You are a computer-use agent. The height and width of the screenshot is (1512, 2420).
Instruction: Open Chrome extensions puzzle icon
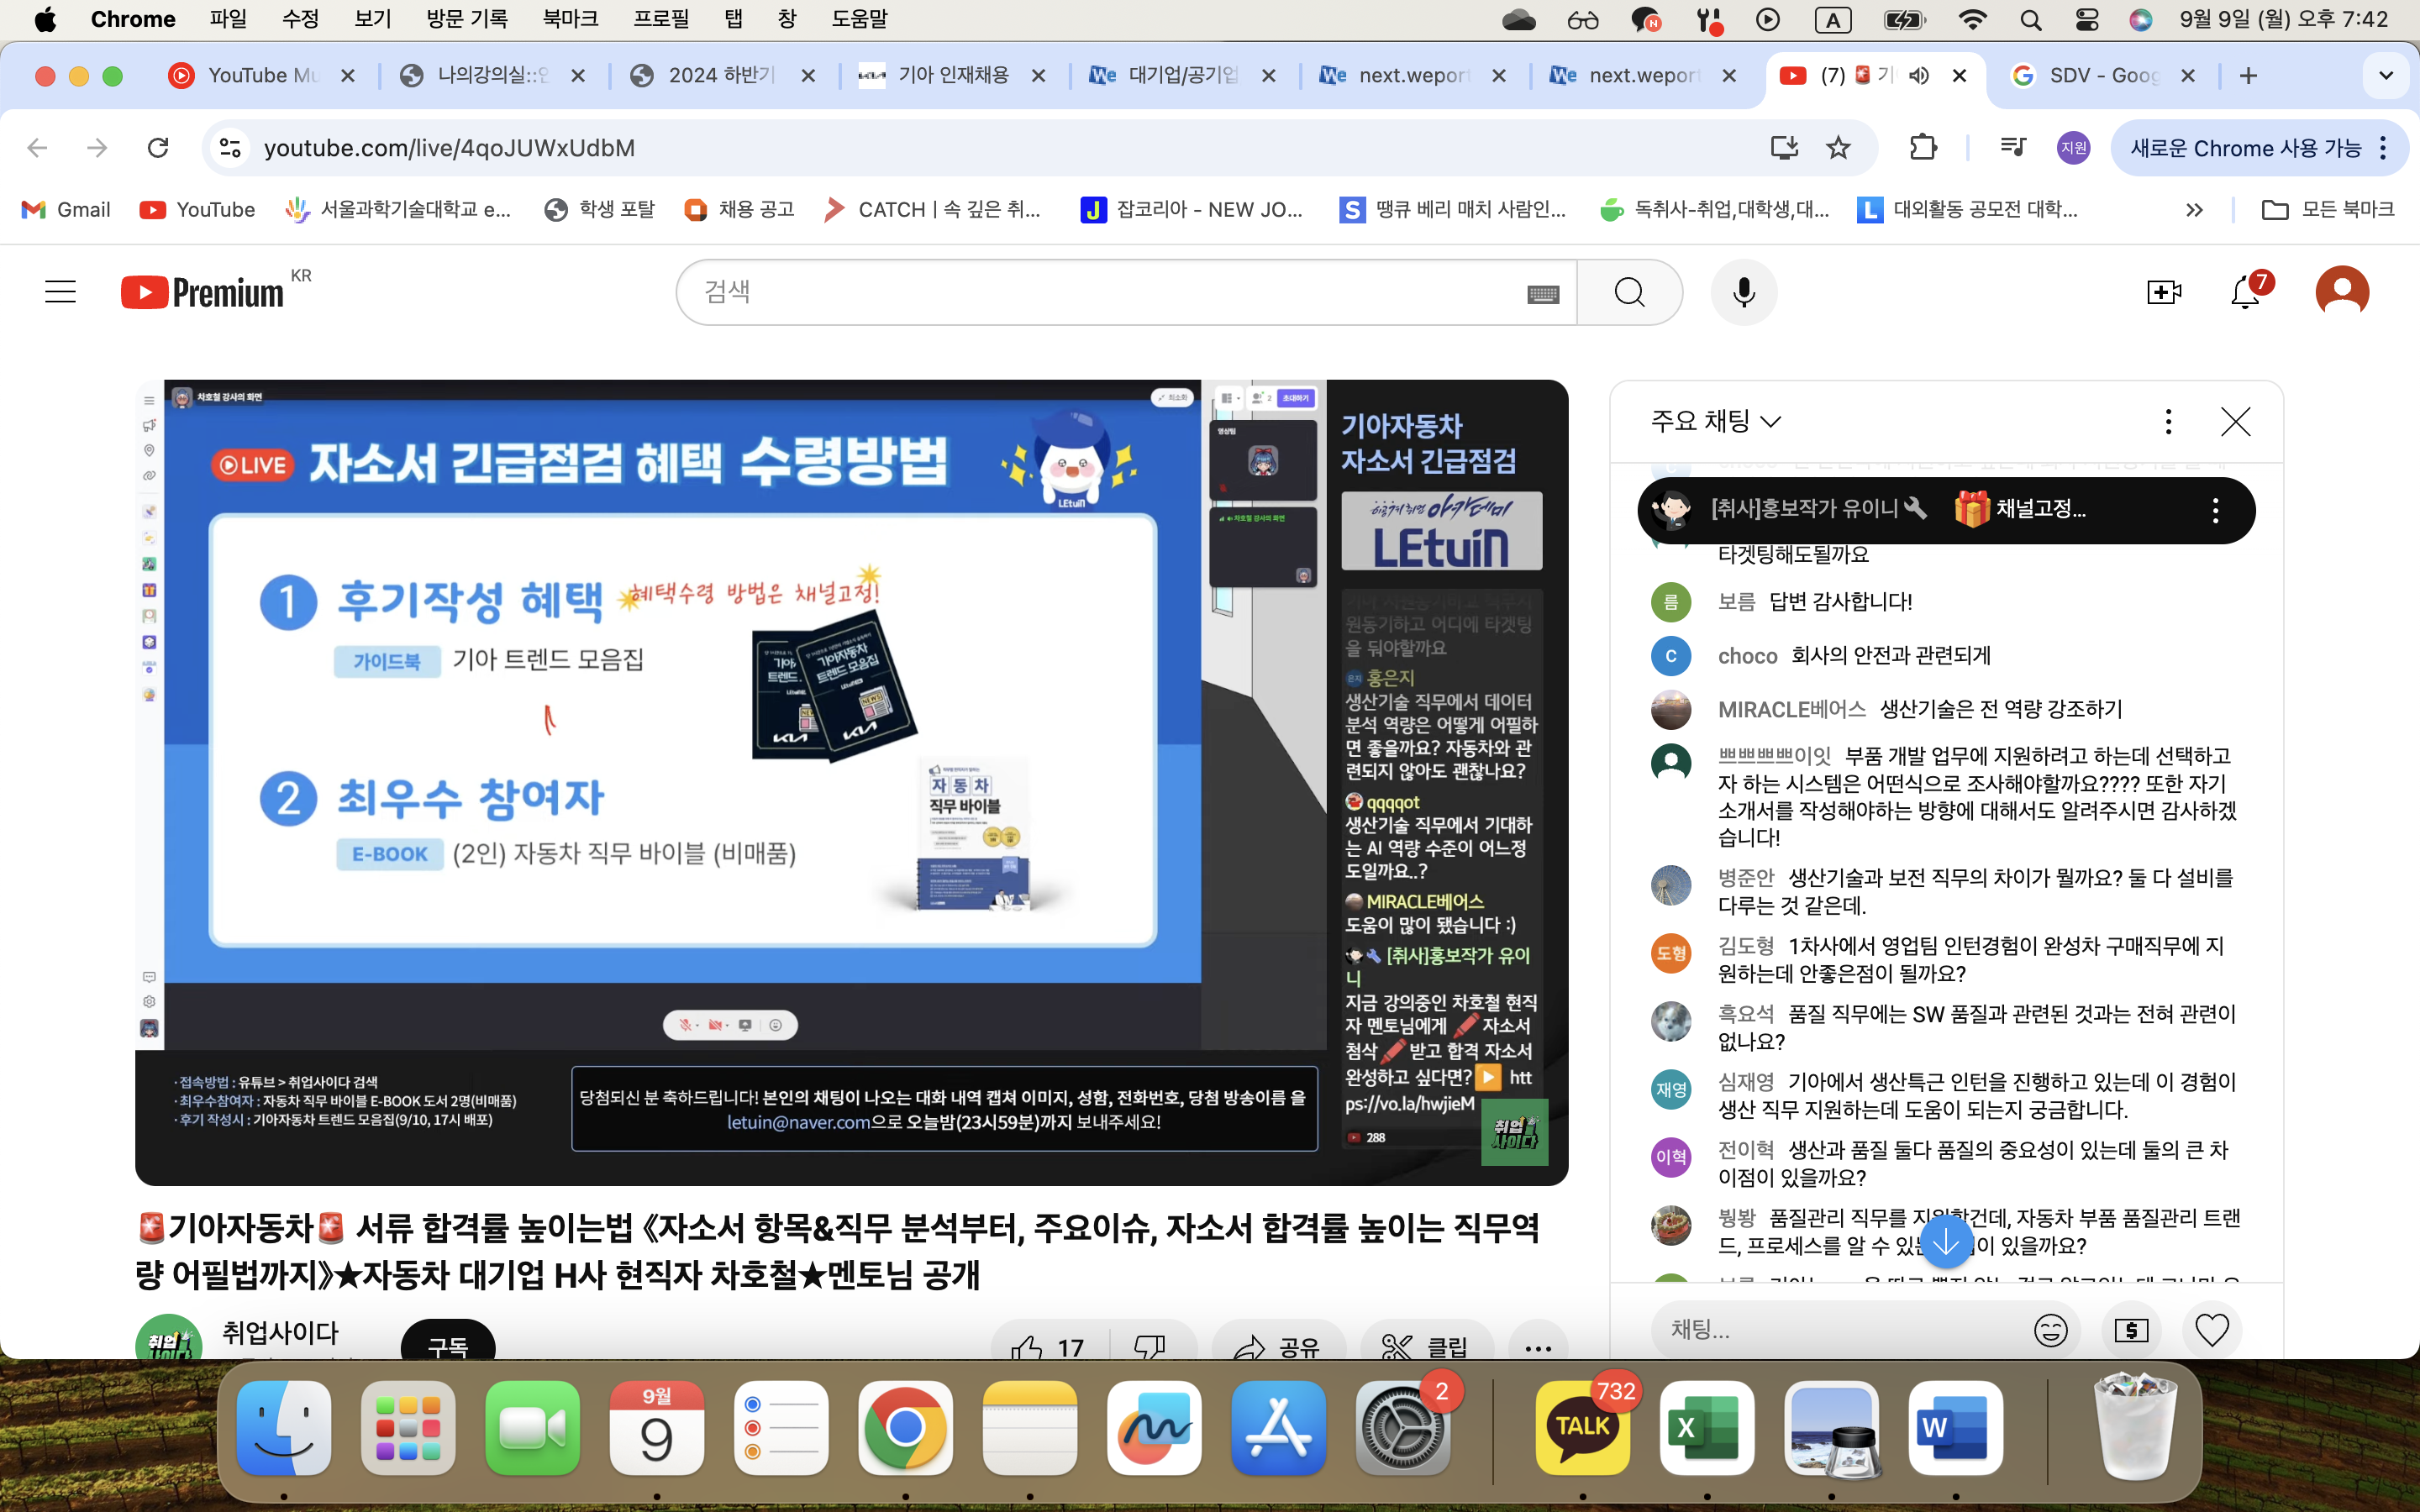(x=1922, y=148)
